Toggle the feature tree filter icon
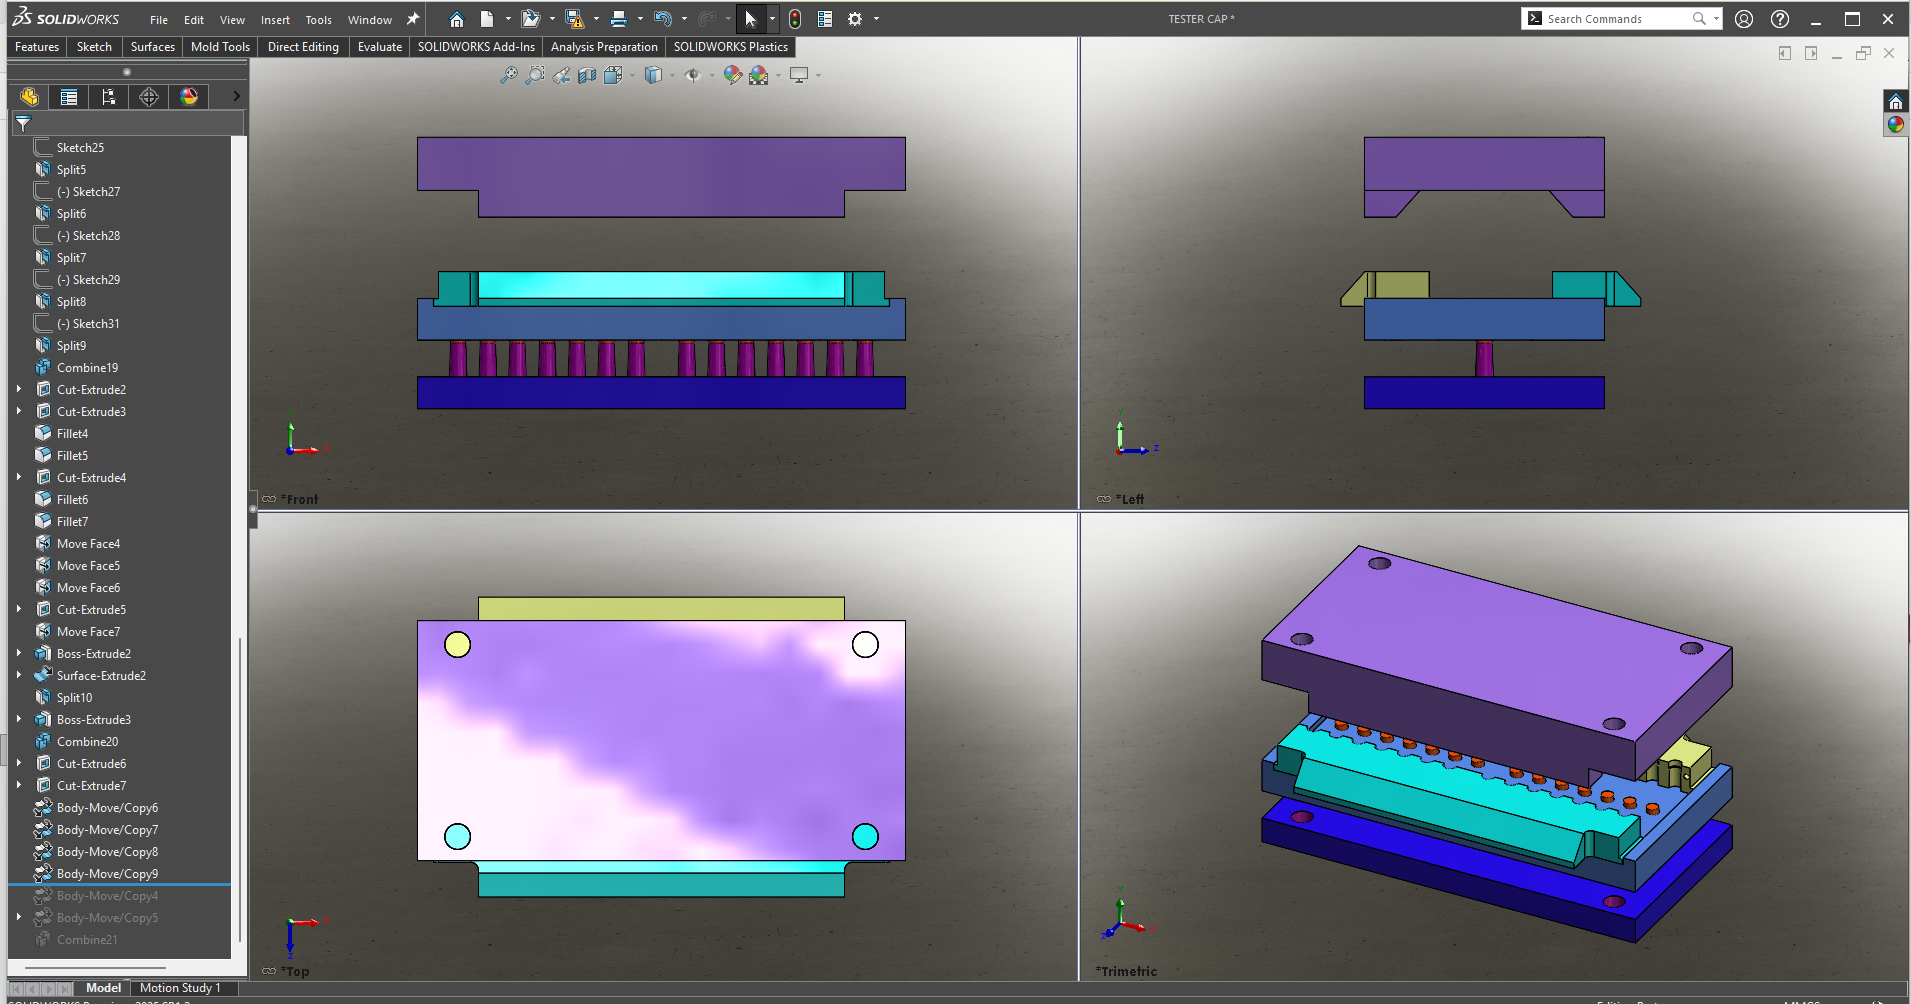 [x=23, y=124]
